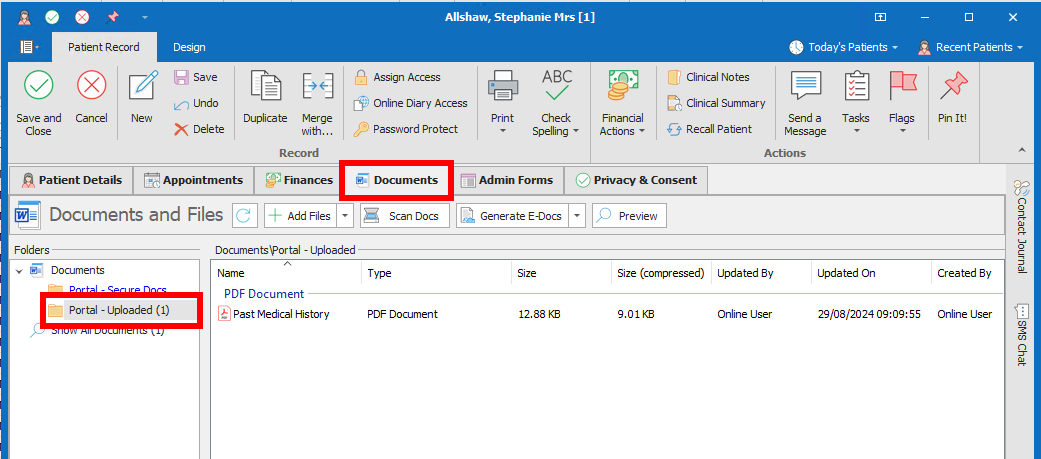Switch to the Design ribbon tab
Viewport: 1041px width, 459px height.
(x=189, y=47)
